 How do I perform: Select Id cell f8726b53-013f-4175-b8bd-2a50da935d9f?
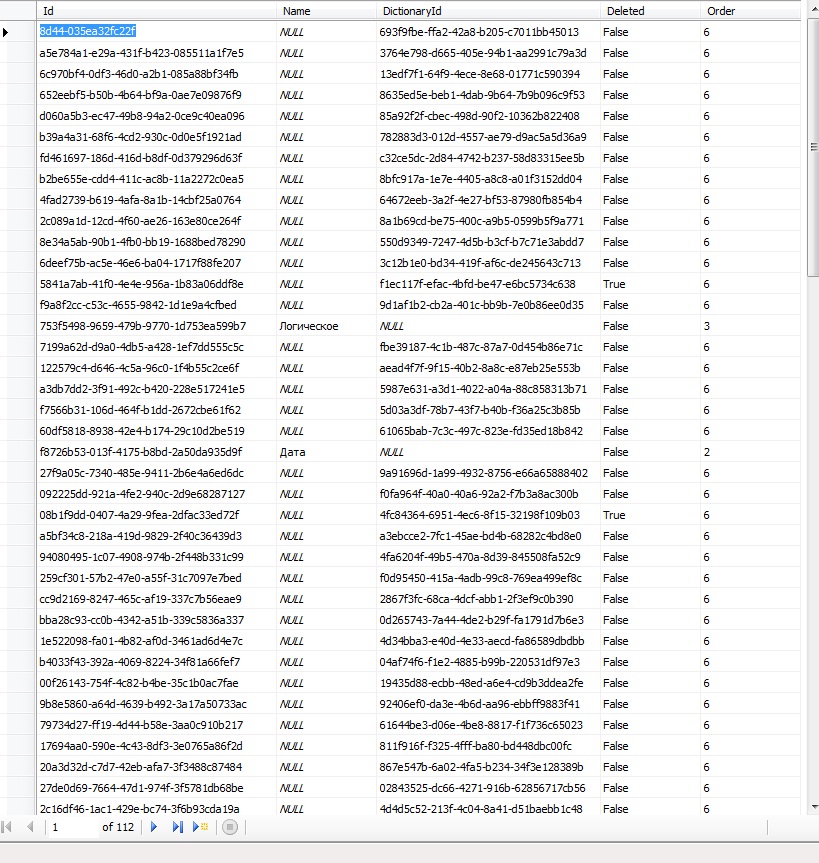tap(156, 452)
